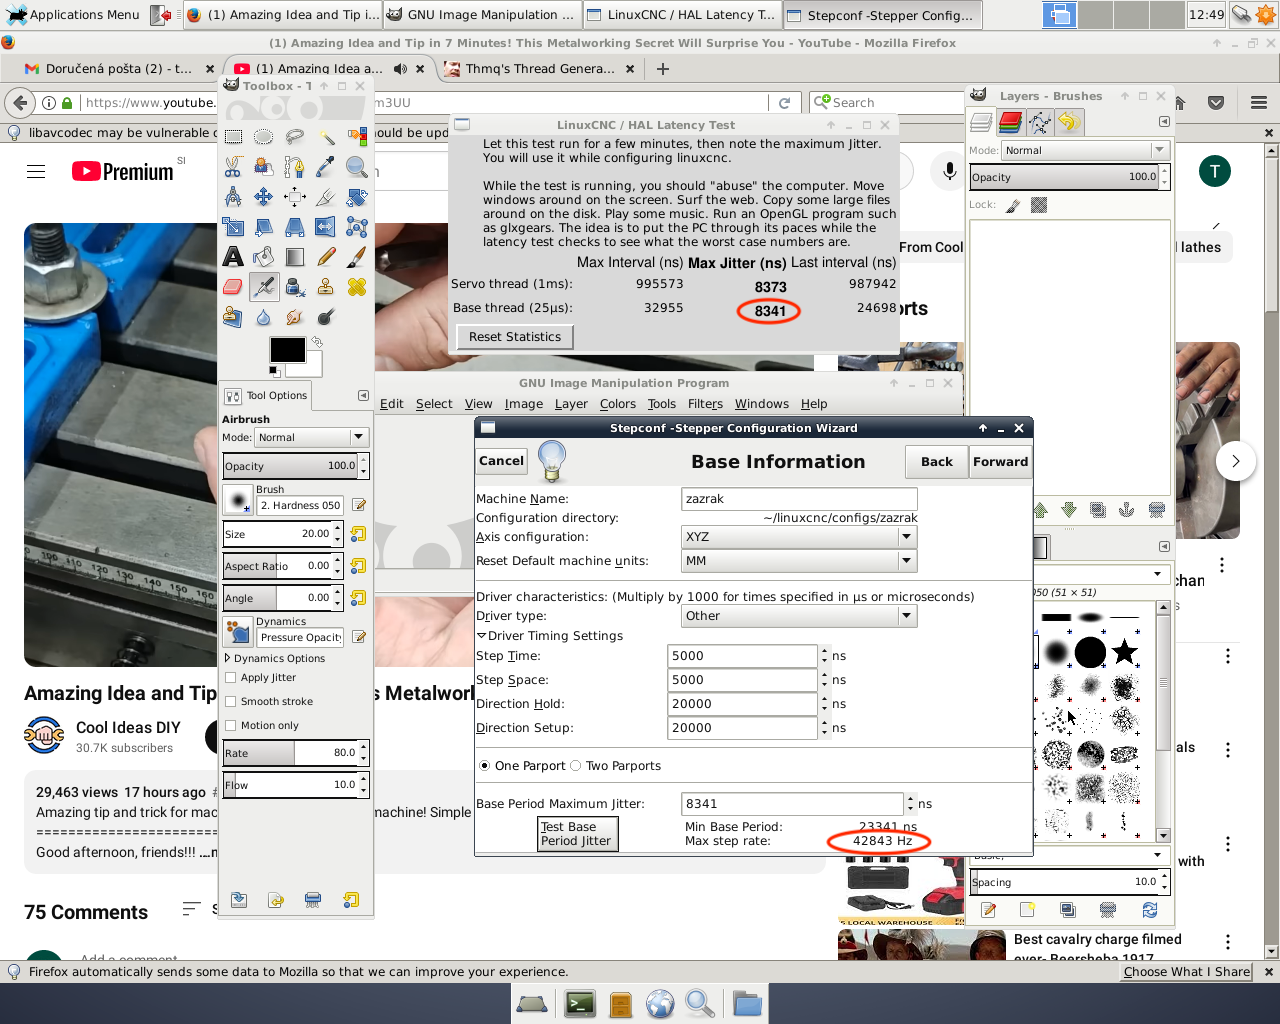
Task: Enable the Apply Jitter checkbox
Action: (231, 678)
